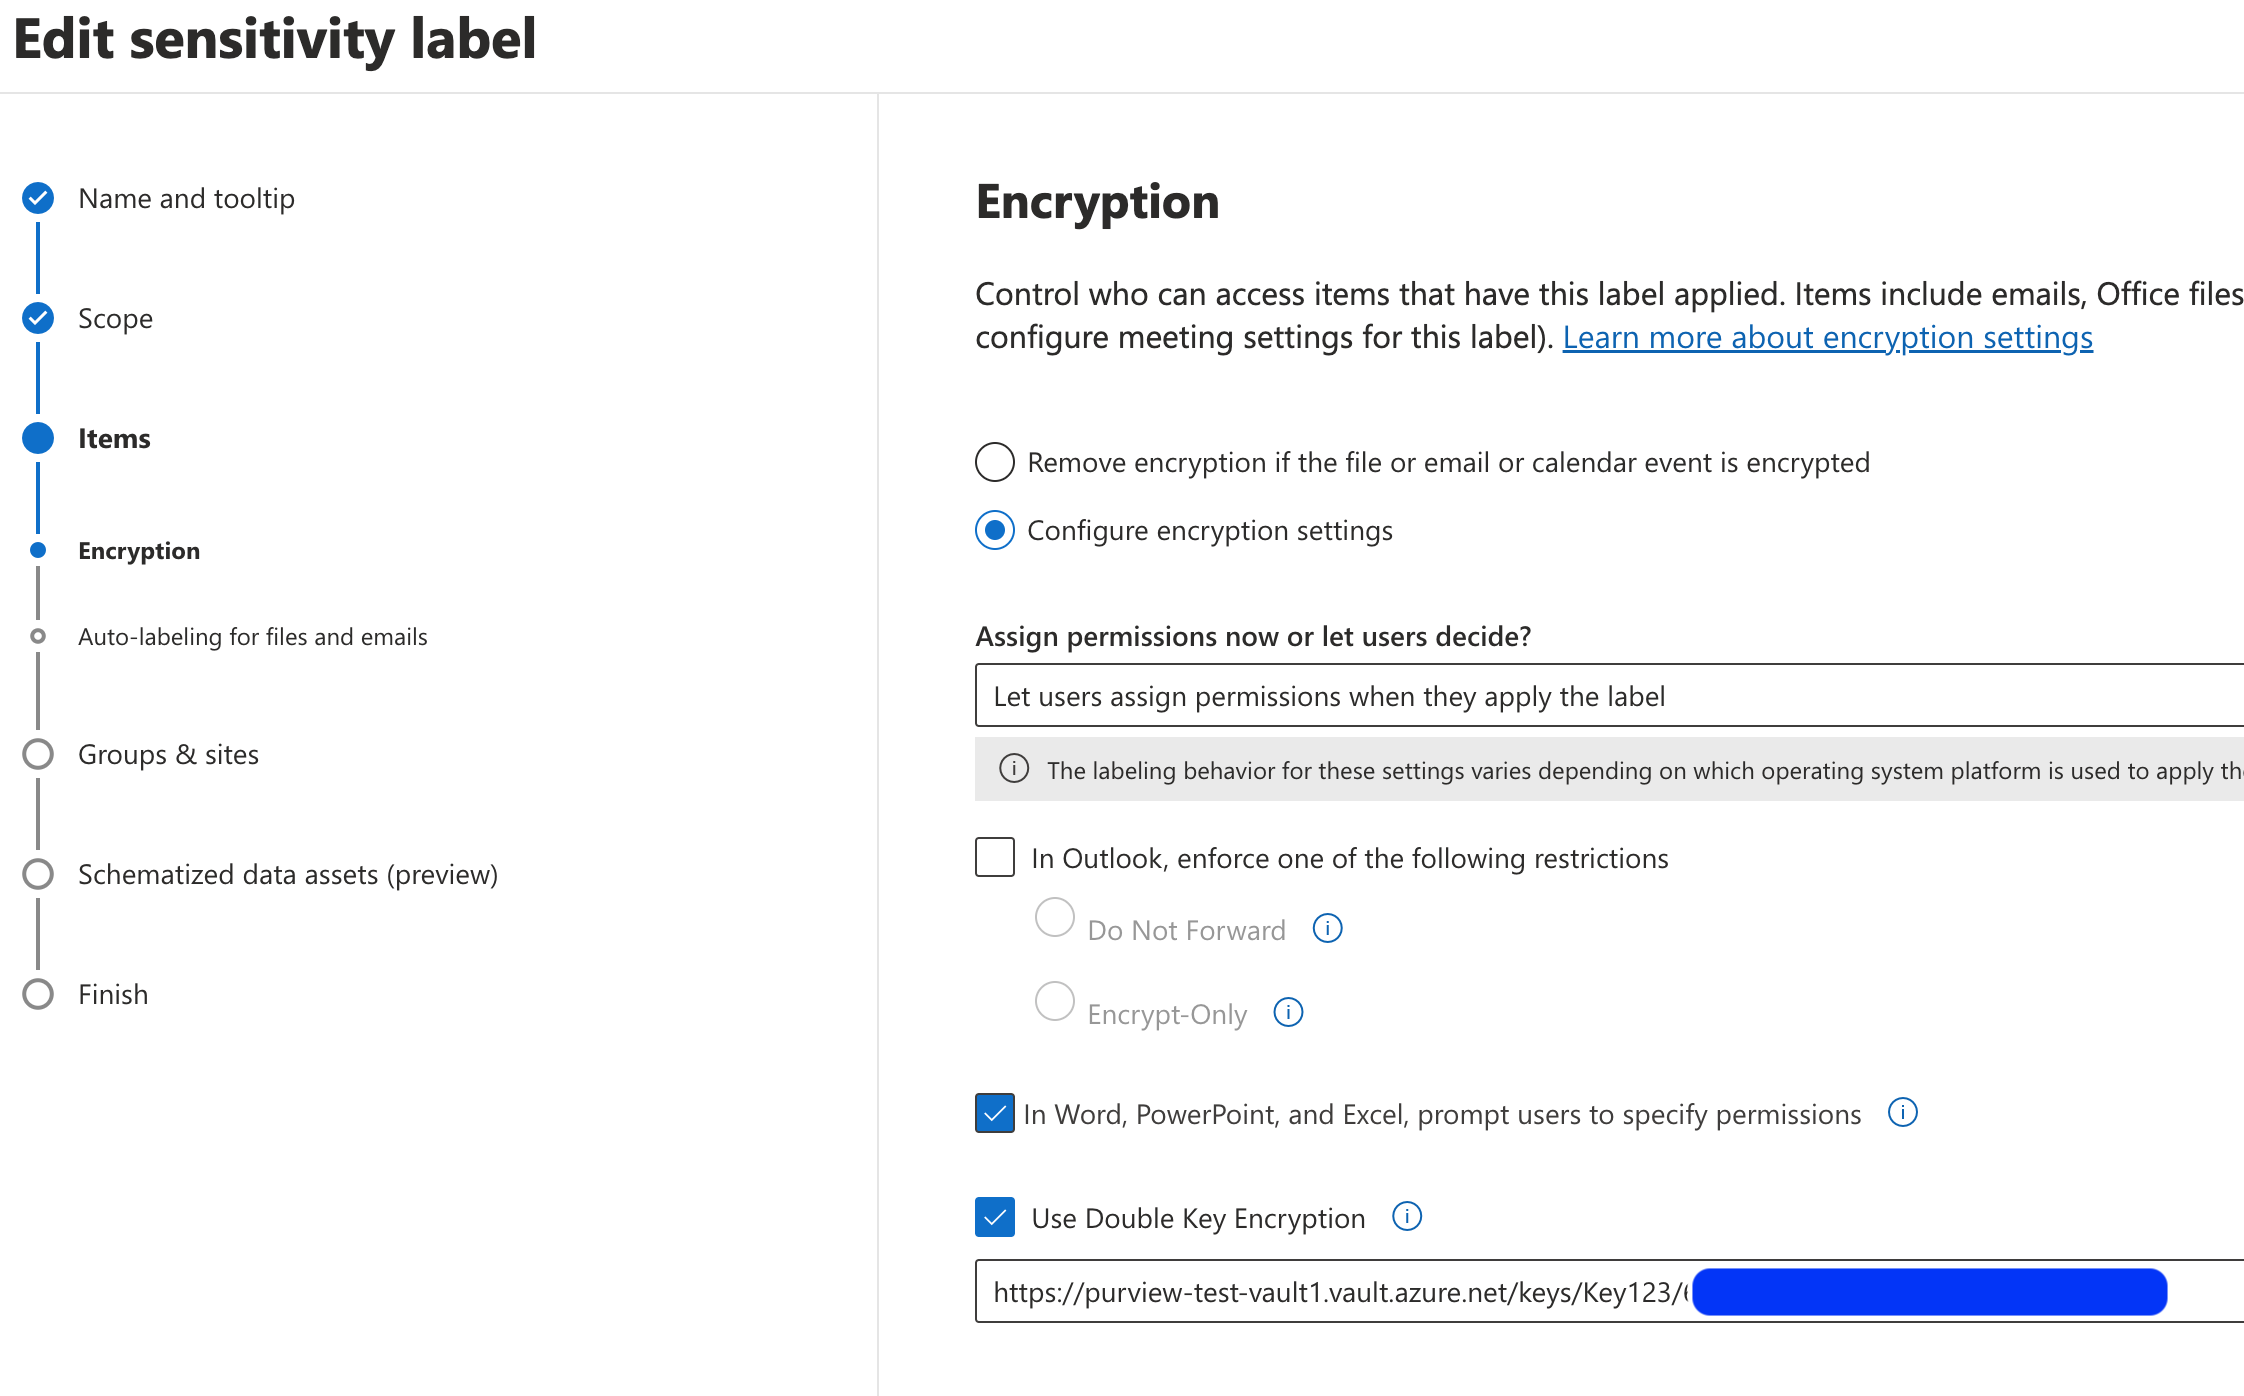Open the assign permissions dropdown

[1600, 696]
